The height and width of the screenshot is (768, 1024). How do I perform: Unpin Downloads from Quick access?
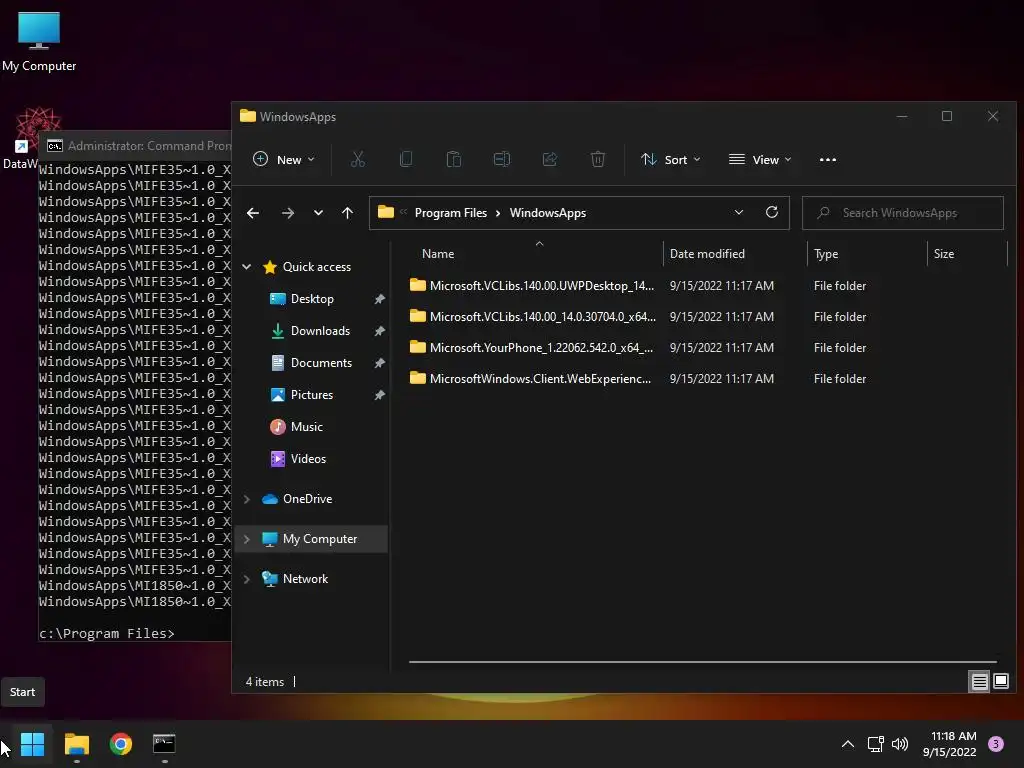[379, 331]
